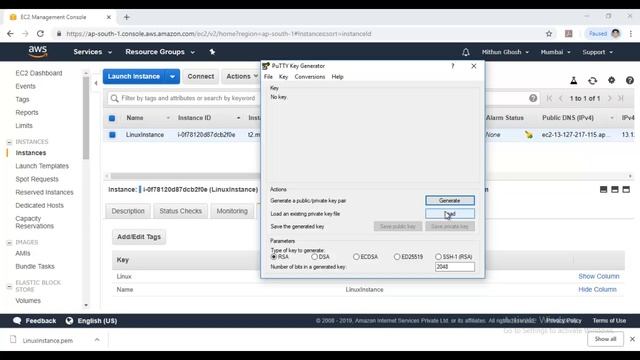Click Show all downloads
The height and width of the screenshot is (360, 640).
605,339
